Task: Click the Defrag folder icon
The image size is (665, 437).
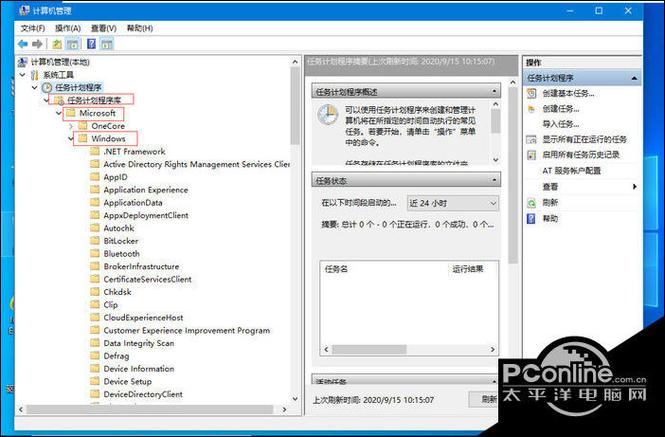Action: click(x=95, y=356)
